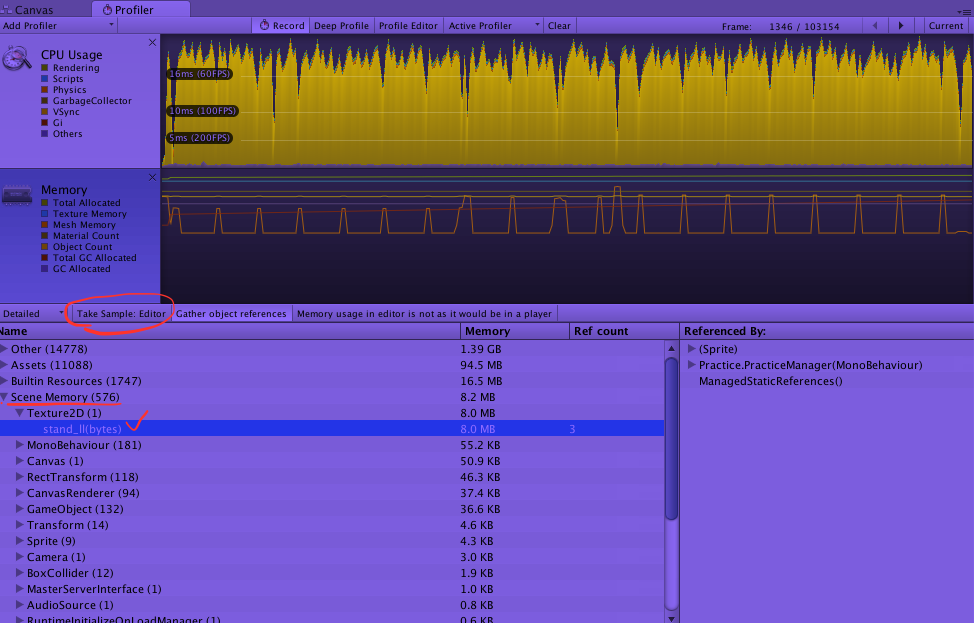Collapse the Scene Memory (576) row
The height and width of the screenshot is (623, 976).
point(4,397)
